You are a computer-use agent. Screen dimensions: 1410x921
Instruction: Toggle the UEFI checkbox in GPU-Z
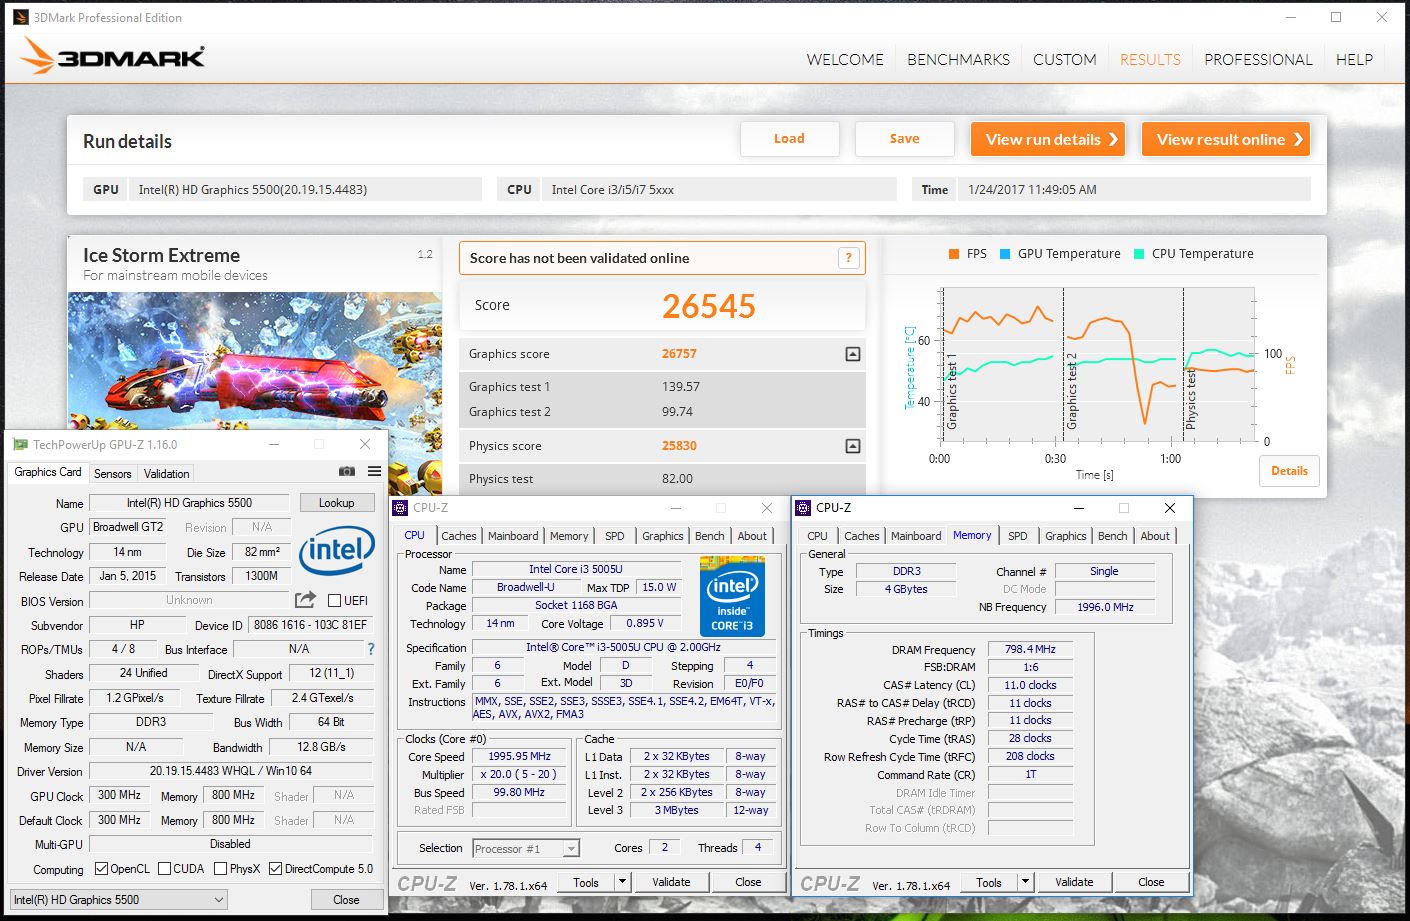coord(334,600)
